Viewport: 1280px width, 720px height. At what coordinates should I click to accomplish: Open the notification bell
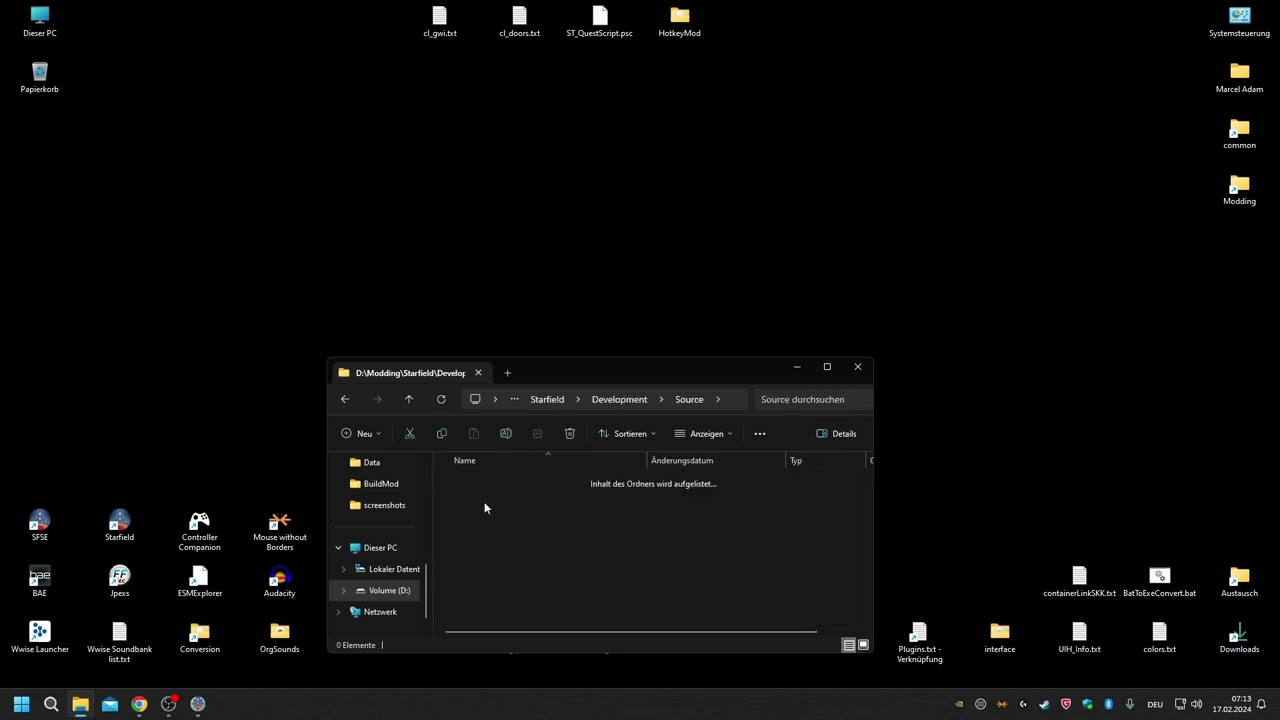[x=1262, y=704]
